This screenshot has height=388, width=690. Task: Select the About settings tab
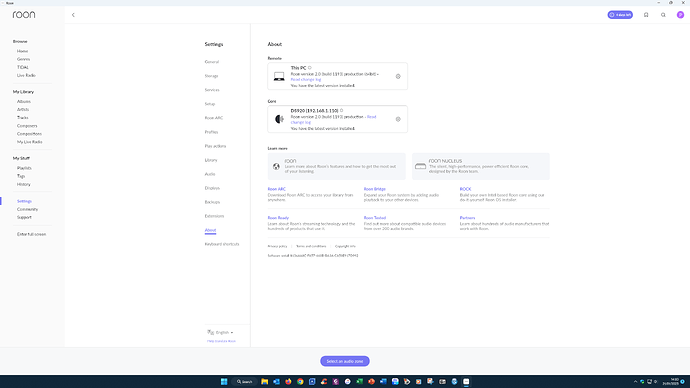[x=210, y=230]
